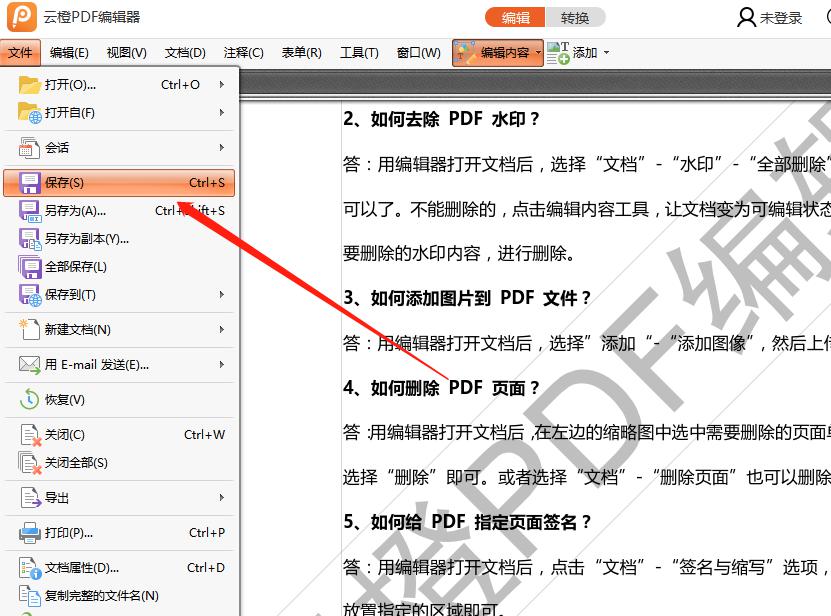Click the 打印(P) printer icon
The height and width of the screenshot is (616, 831).
(30, 533)
